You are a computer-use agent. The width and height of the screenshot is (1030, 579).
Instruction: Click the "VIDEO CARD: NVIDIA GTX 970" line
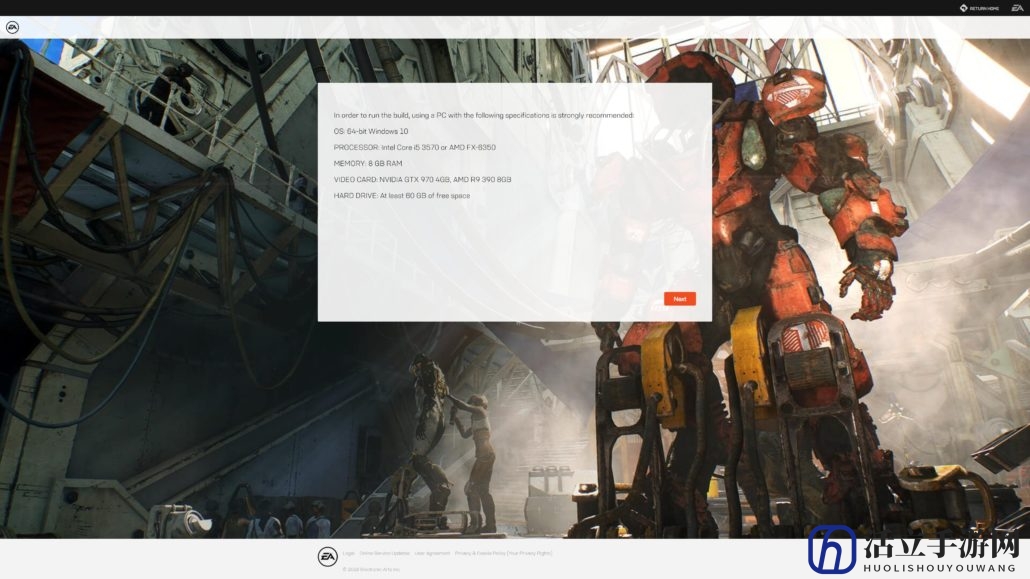[x=422, y=179]
